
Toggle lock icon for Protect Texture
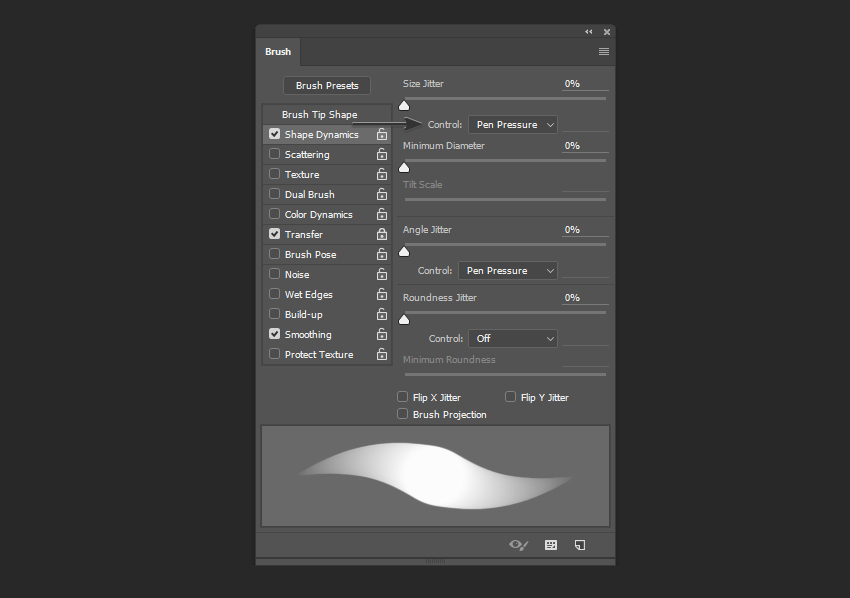[x=382, y=355]
